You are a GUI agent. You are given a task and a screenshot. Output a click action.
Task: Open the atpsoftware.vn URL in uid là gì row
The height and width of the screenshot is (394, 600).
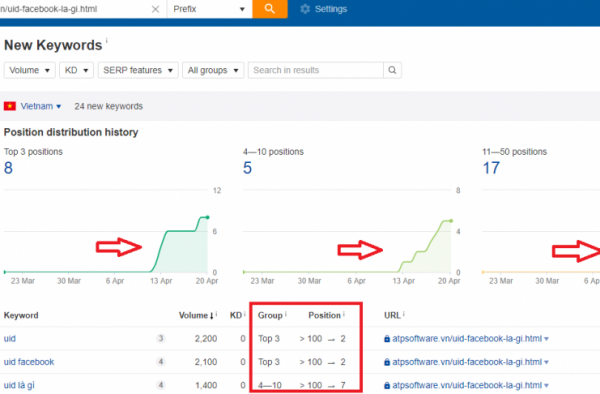[467, 386]
